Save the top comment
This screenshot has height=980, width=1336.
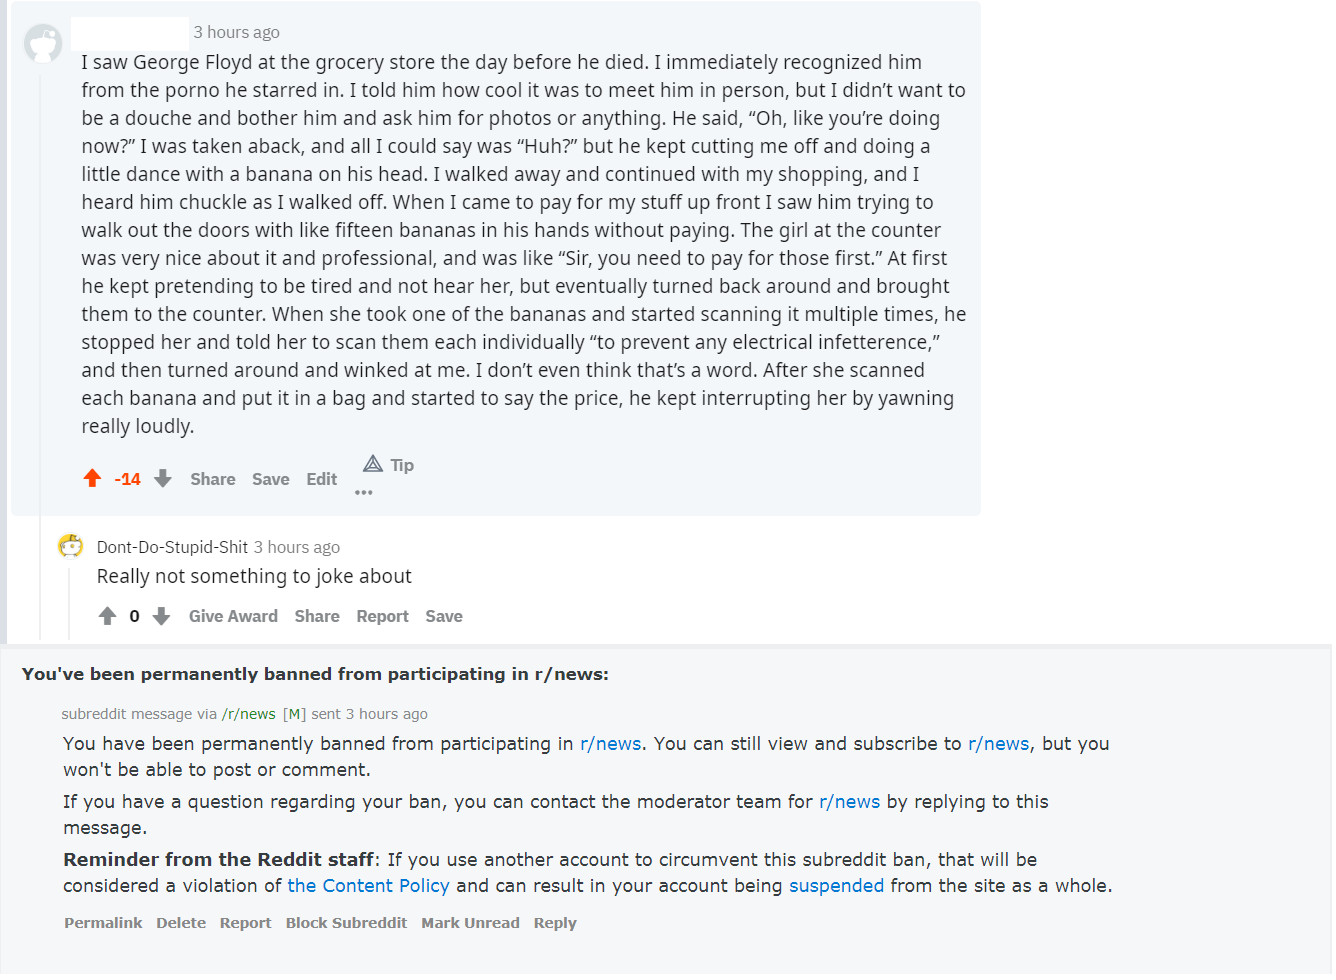click(271, 479)
